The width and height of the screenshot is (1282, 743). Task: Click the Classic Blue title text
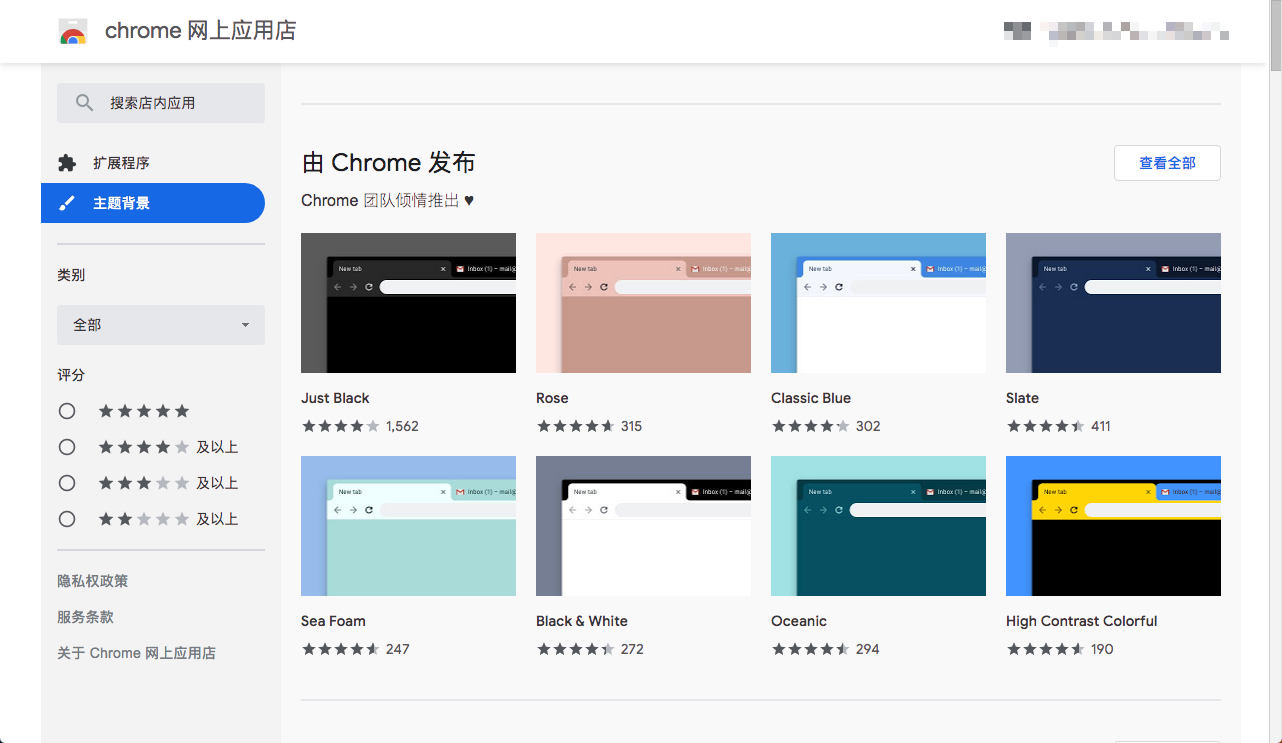click(x=811, y=398)
